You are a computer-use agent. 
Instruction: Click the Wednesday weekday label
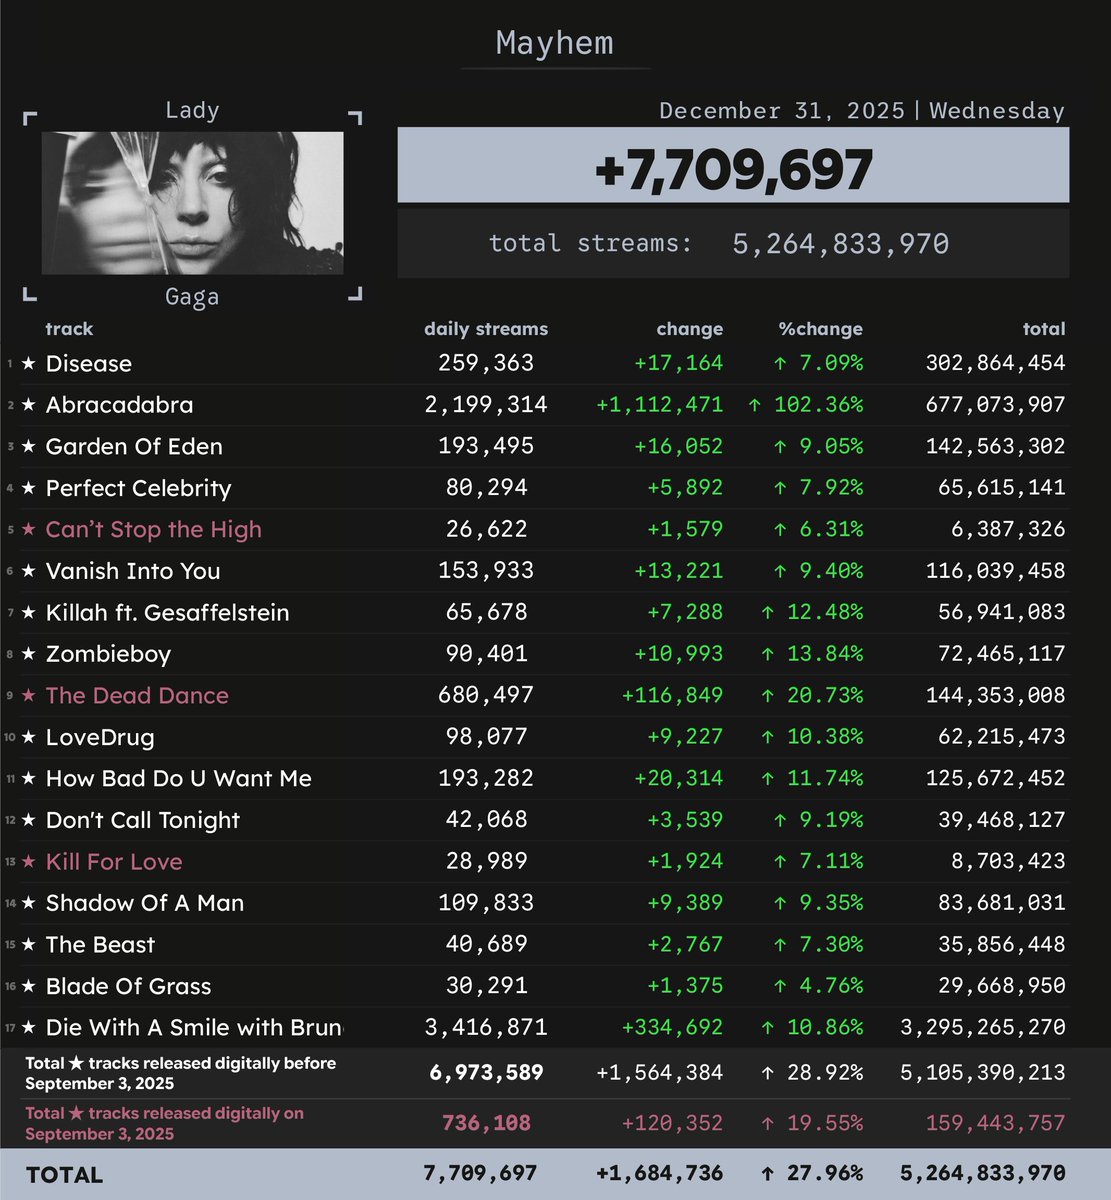[997, 111]
